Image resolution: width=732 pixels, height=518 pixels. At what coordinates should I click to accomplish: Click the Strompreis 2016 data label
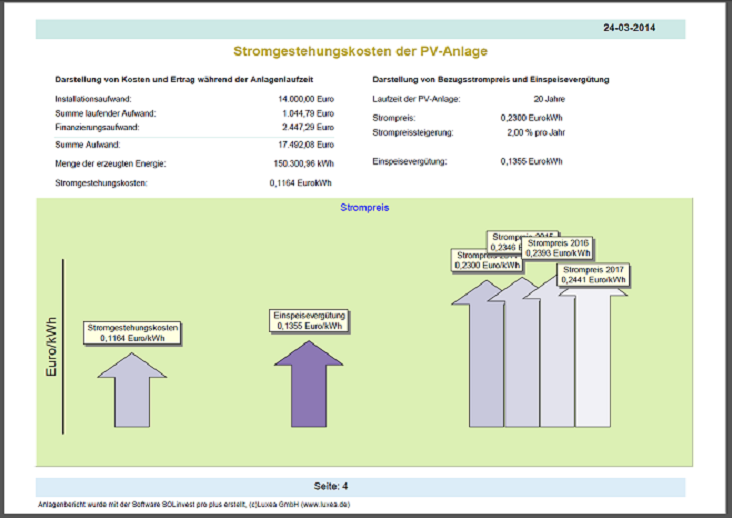(x=558, y=247)
